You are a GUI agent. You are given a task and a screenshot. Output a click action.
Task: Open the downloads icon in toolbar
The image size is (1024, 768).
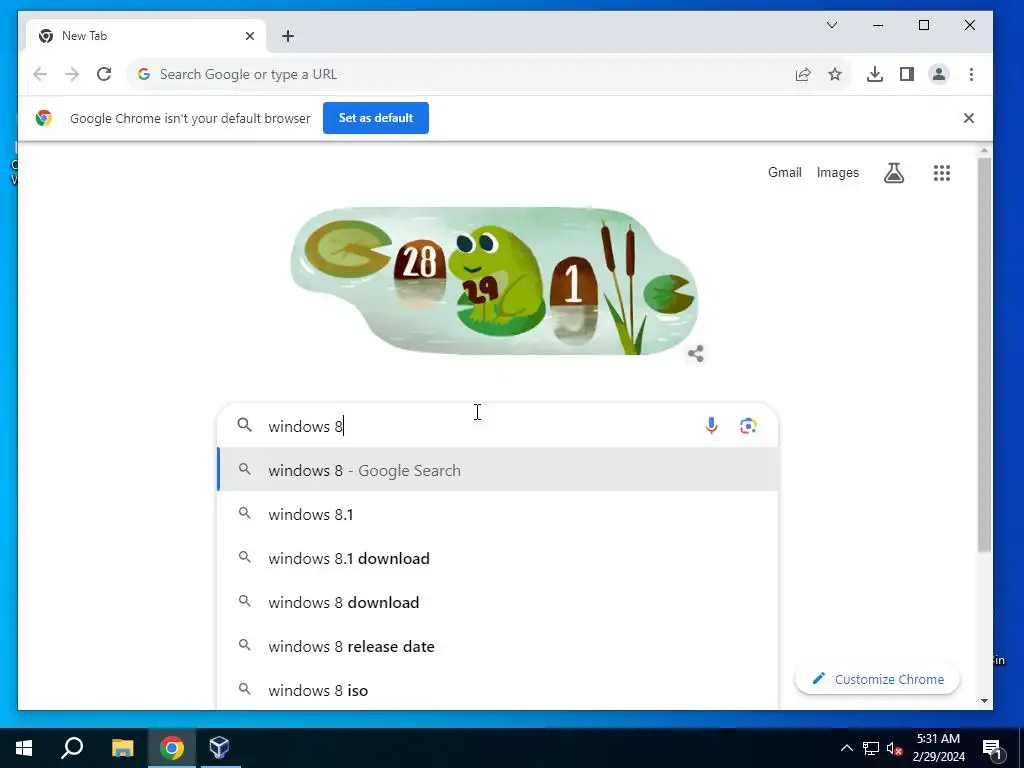point(874,74)
